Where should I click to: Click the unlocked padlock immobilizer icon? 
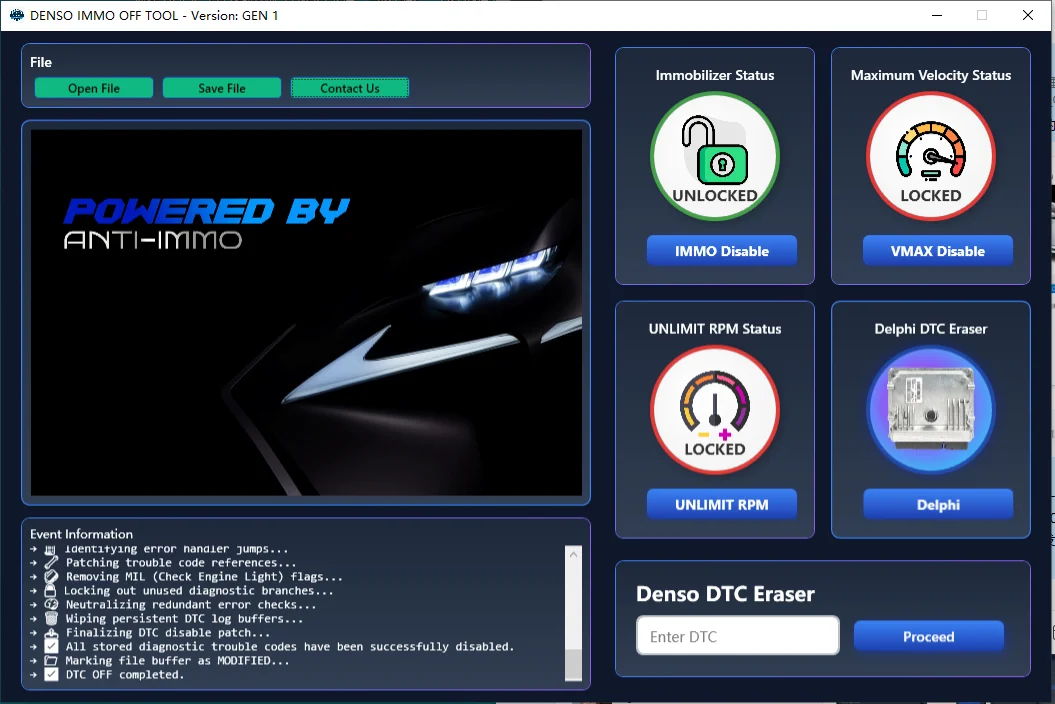(715, 156)
